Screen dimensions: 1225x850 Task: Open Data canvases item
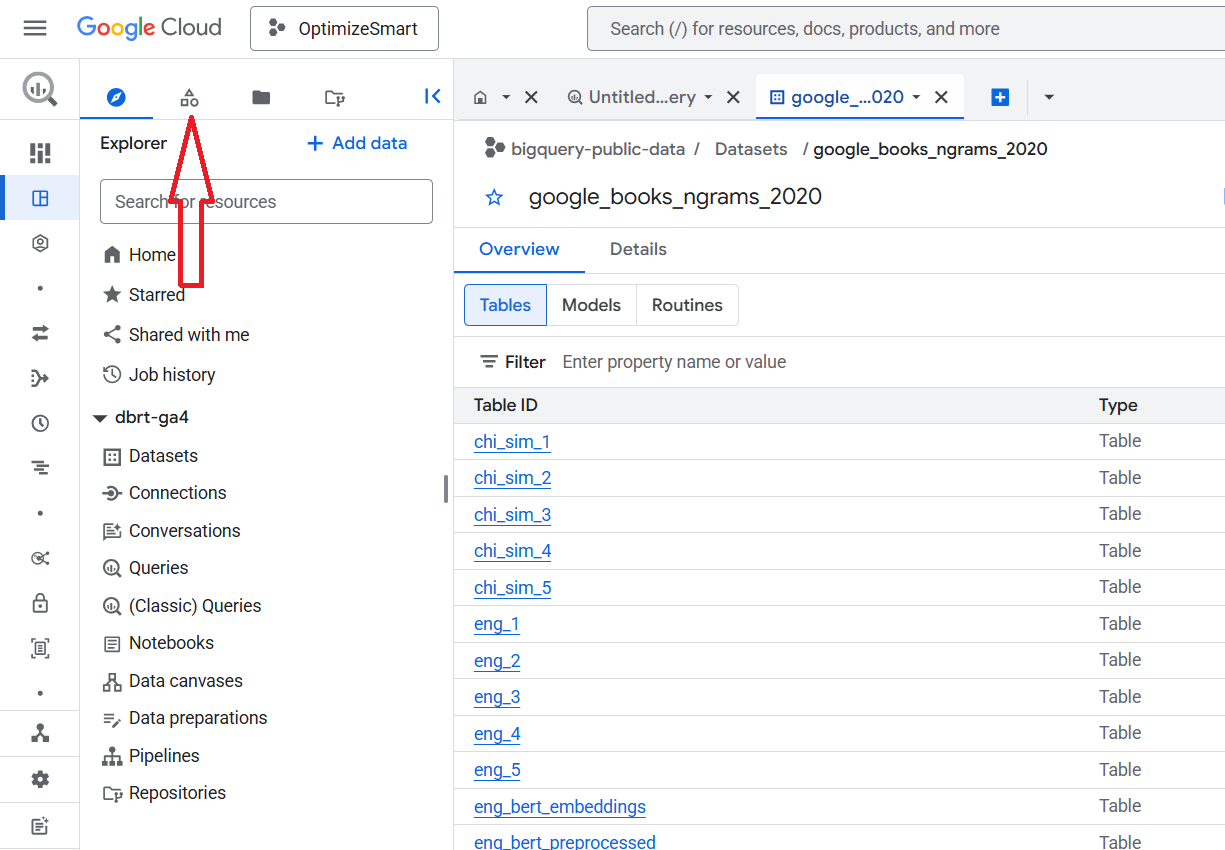point(172,681)
